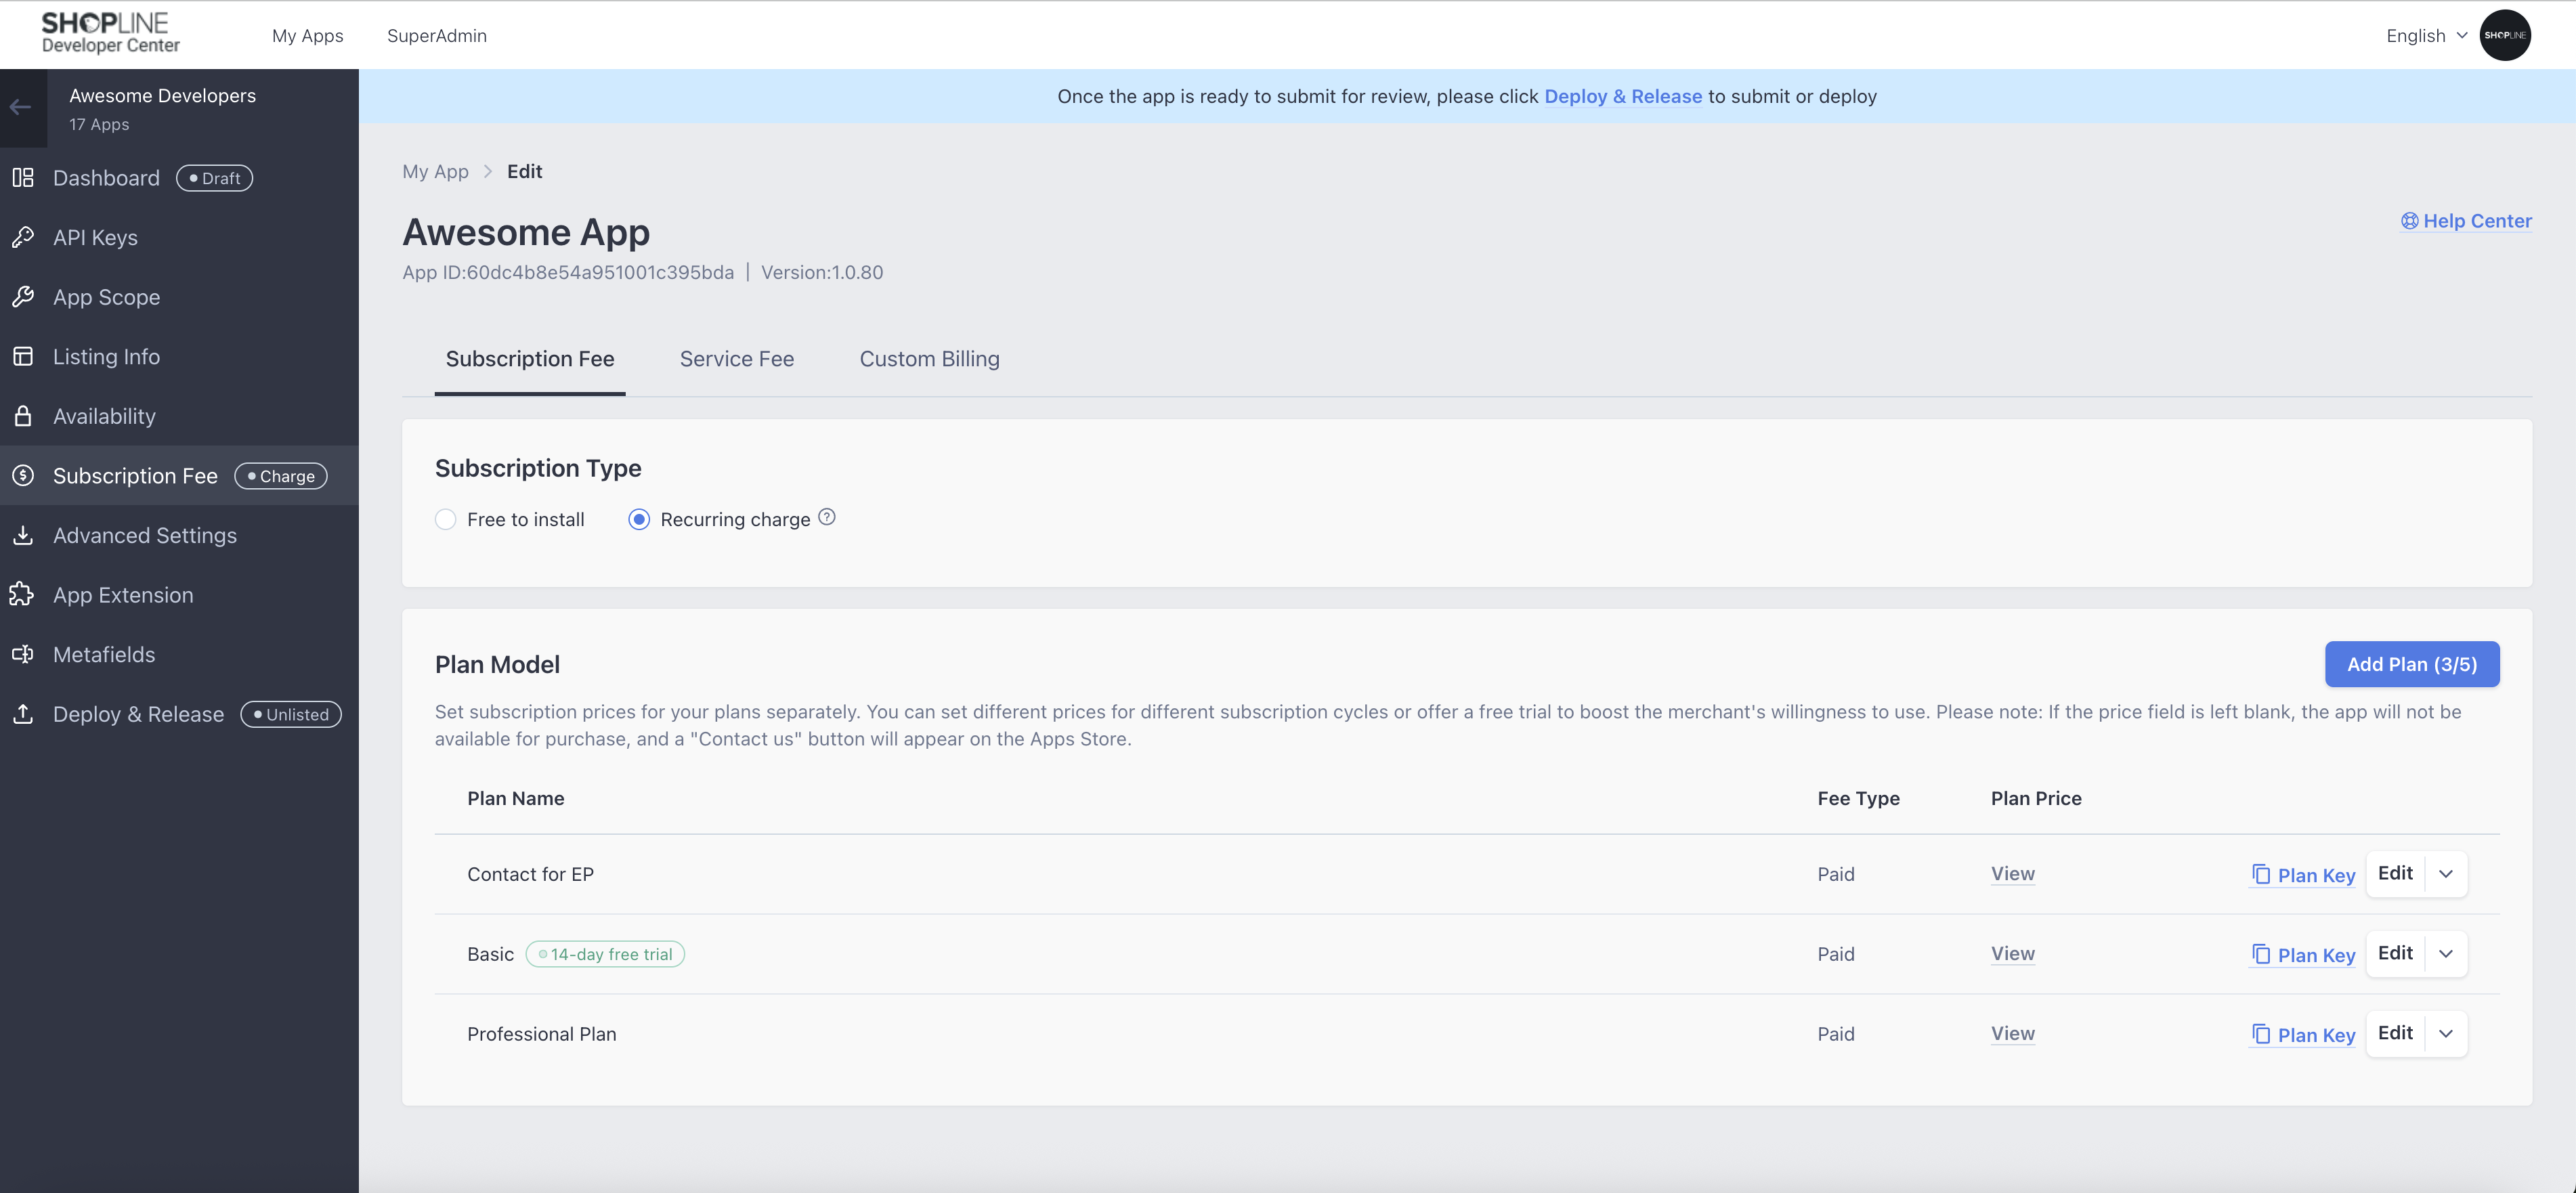The image size is (2576, 1193).
Task: Select the Recurring charge radio button
Action: click(639, 520)
